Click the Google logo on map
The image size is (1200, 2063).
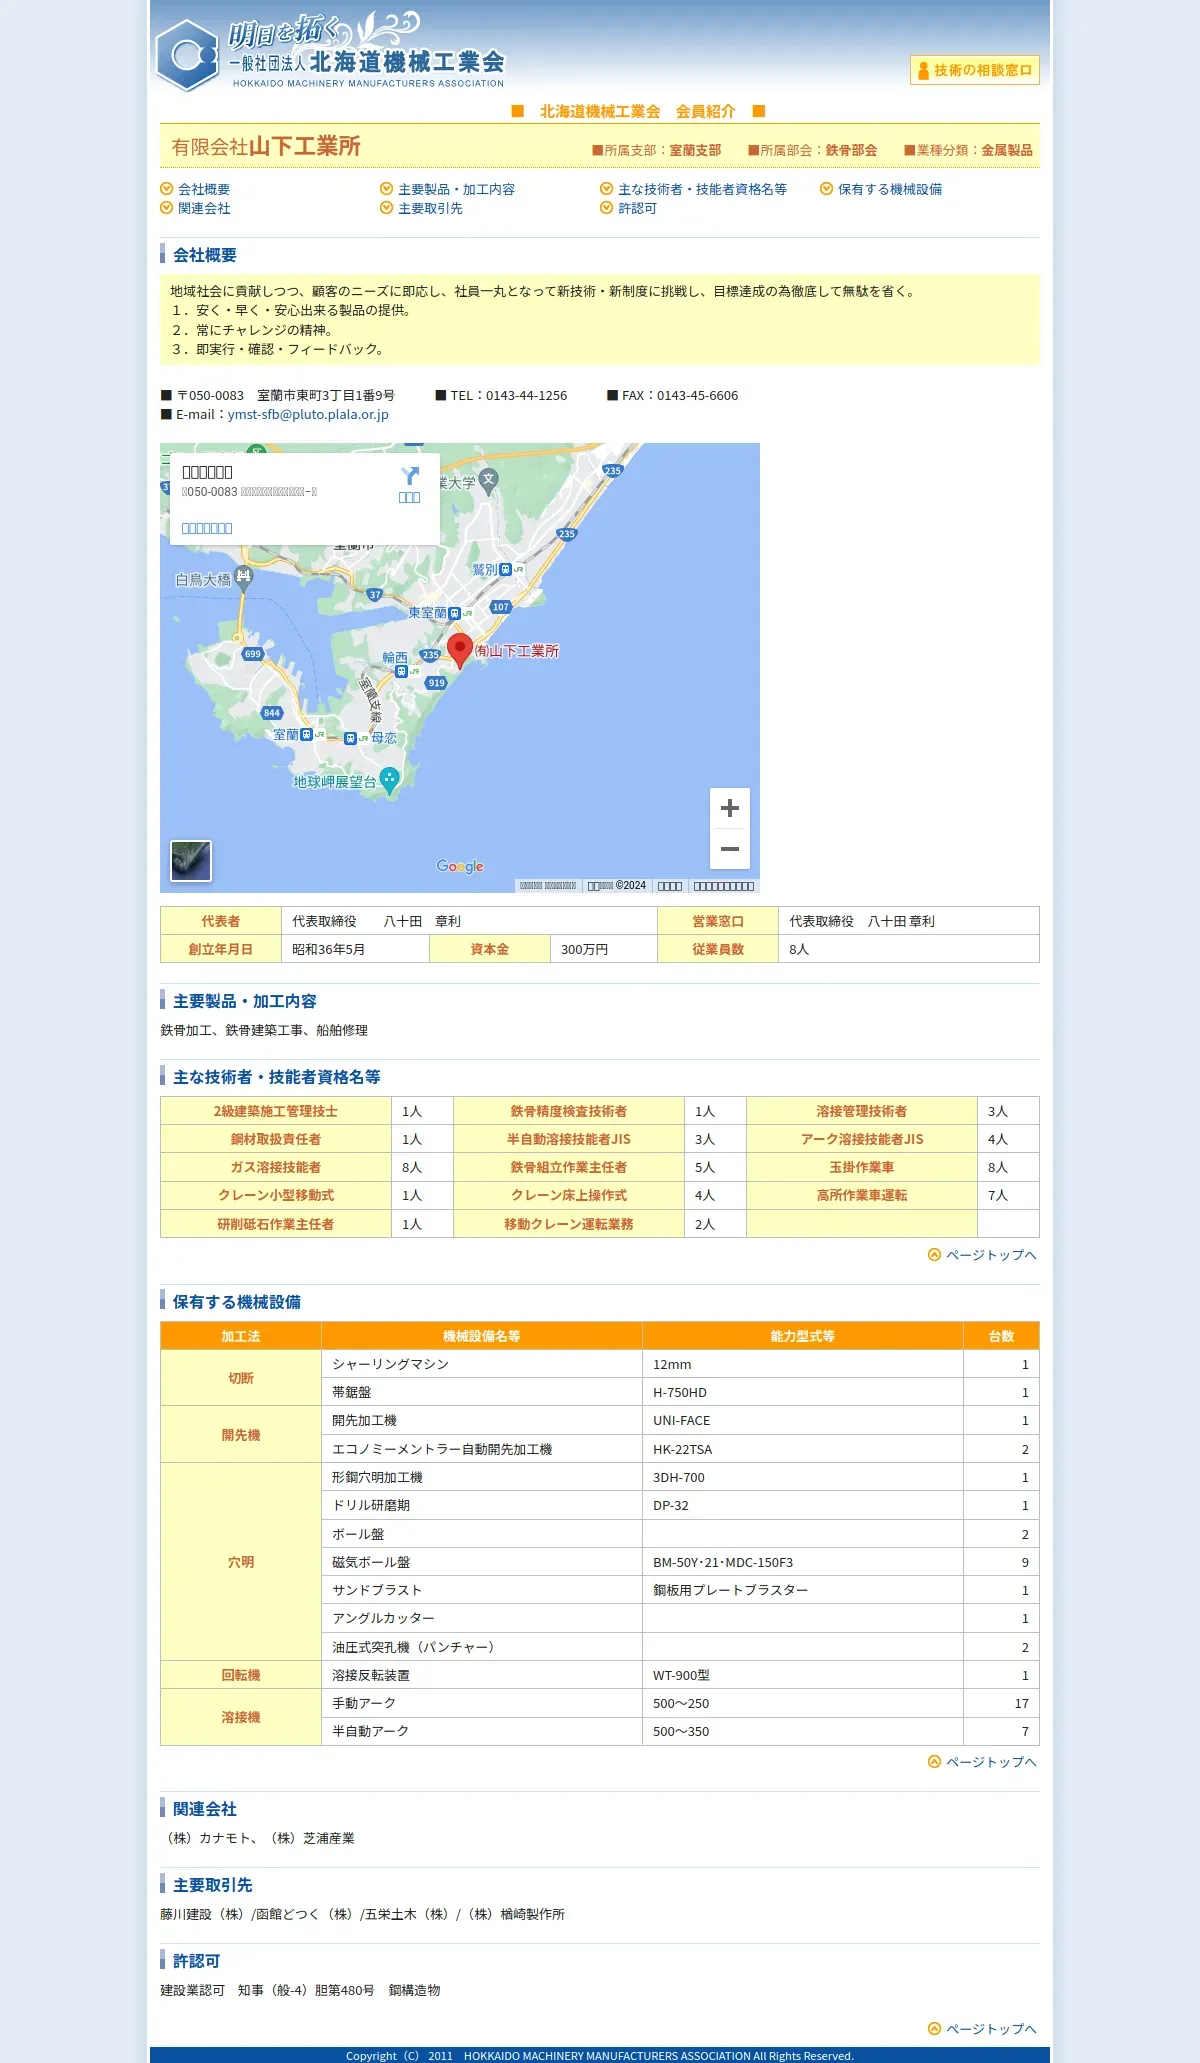[x=460, y=866]
